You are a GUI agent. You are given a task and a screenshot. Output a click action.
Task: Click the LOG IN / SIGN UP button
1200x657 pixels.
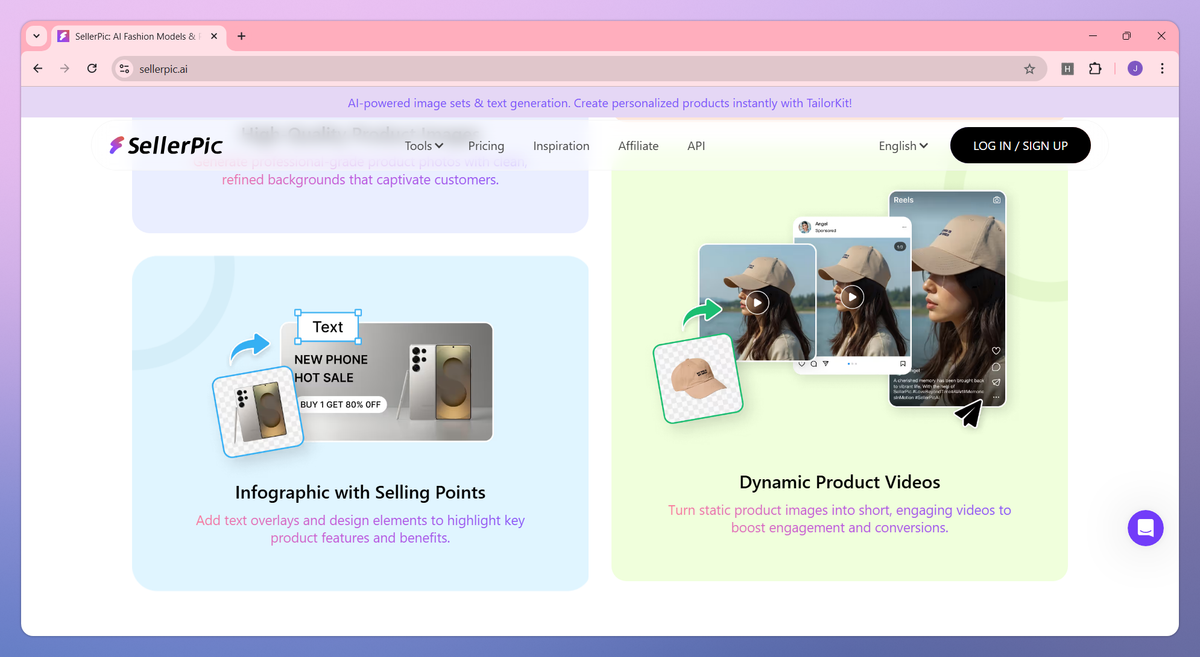point(1020,146)
